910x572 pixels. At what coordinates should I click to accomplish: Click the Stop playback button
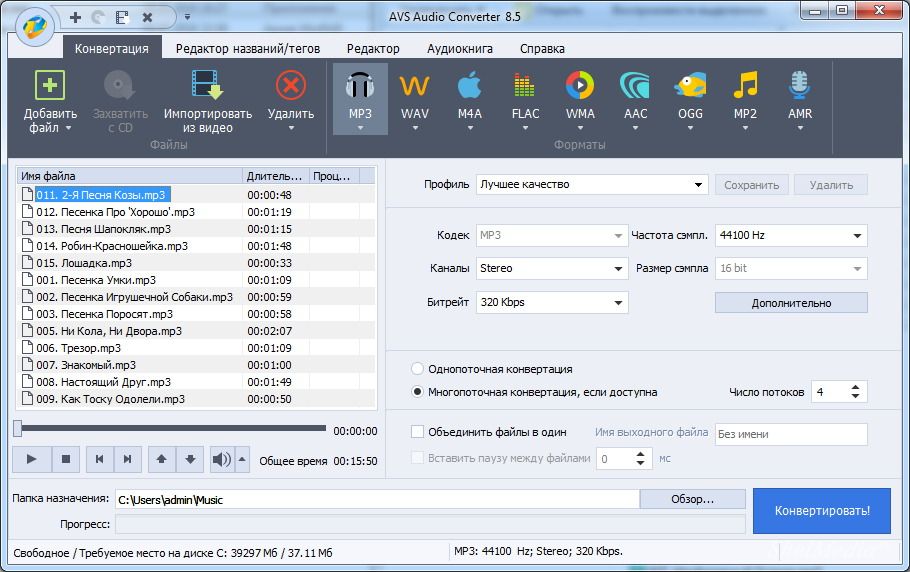pyautogui.click(x=66, y=459)
